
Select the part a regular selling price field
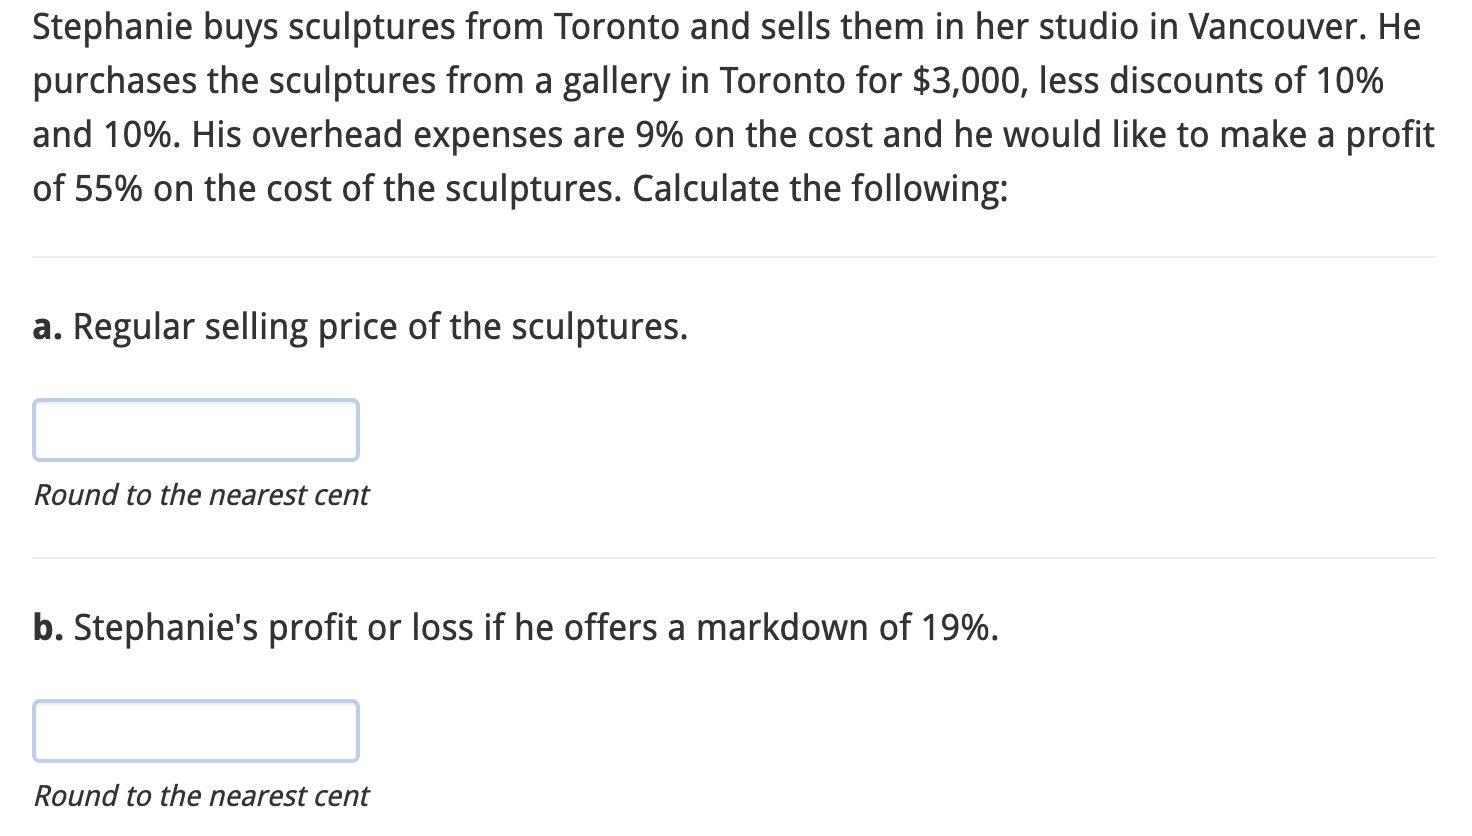coord(196,430)
